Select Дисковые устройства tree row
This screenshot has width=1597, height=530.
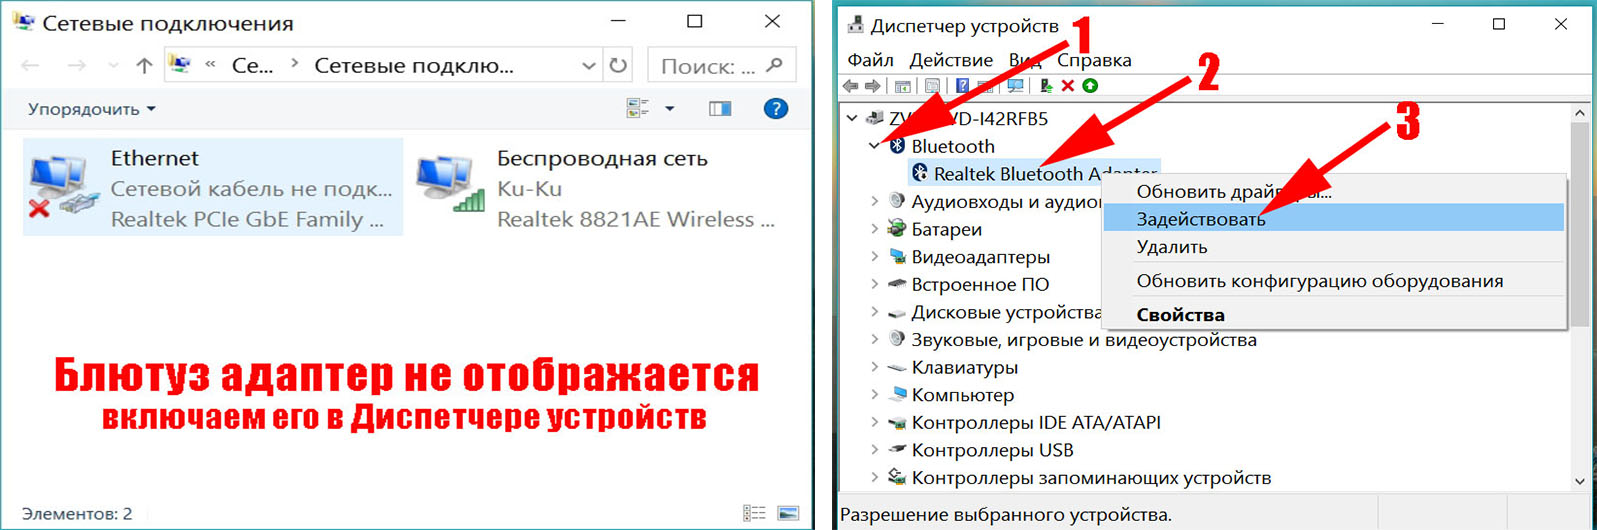(1006, 312)
